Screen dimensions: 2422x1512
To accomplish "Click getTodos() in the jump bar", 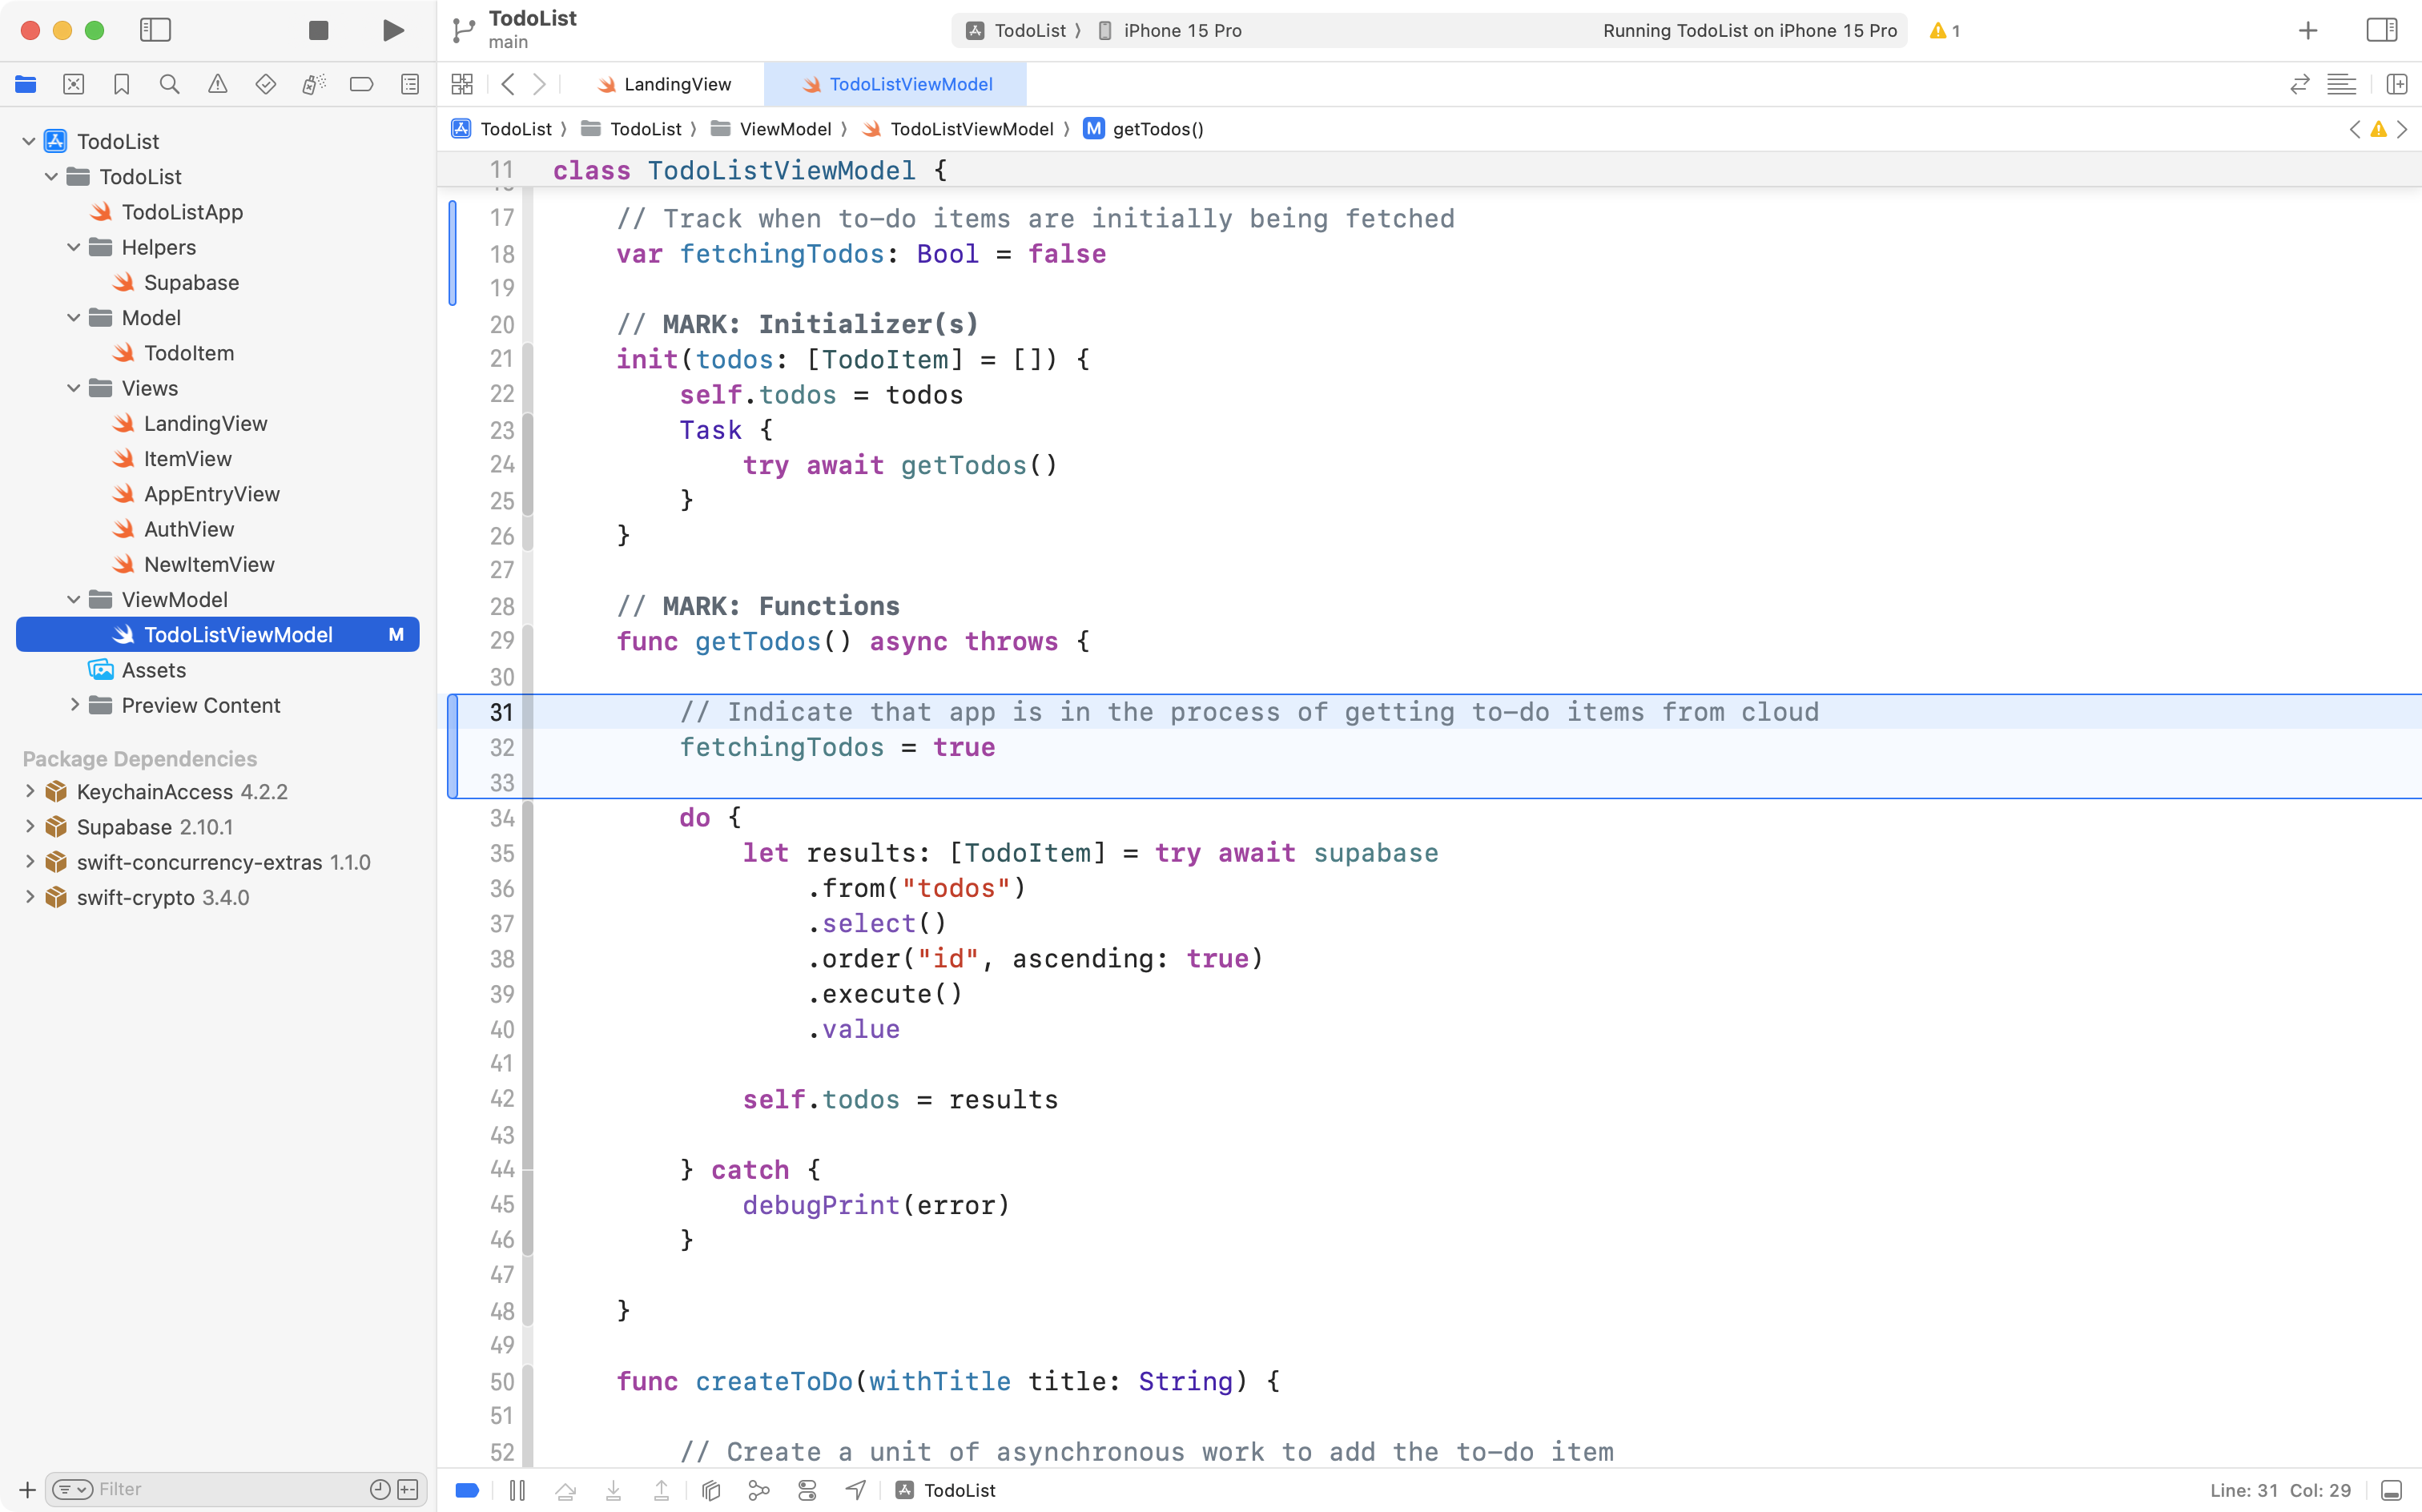I will click(x=1157, y=129).
